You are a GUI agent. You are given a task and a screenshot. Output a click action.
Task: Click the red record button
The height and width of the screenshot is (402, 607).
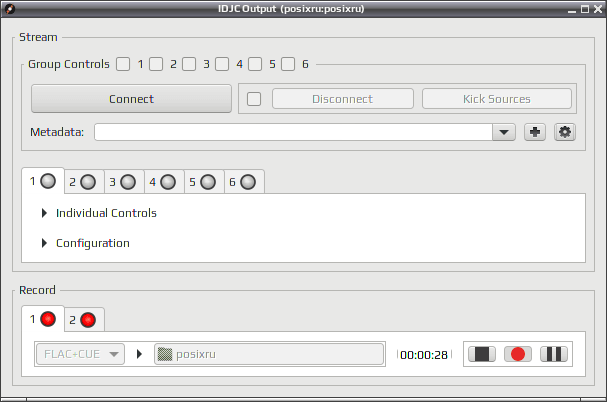(518, 354)
